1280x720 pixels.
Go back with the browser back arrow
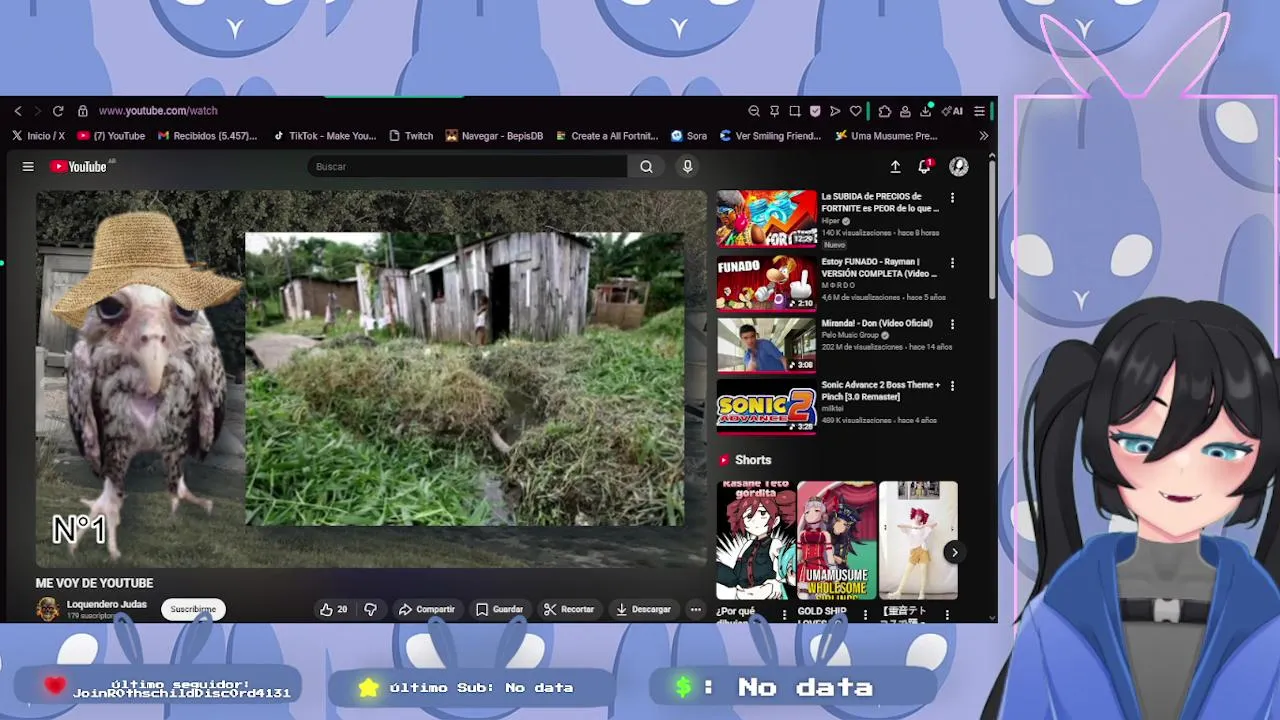18,111
